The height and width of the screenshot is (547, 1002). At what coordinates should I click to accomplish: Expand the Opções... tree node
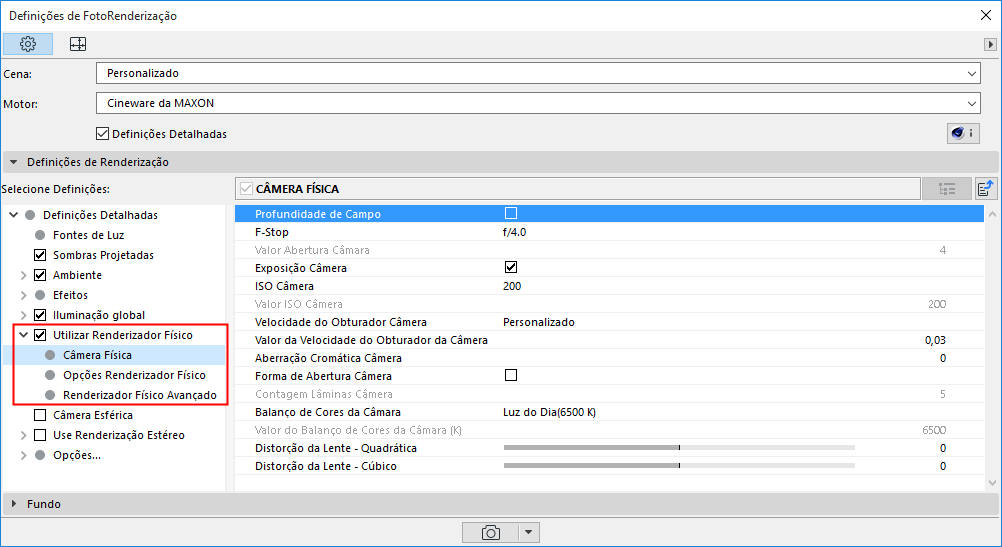pyautogui.click(x=24, y=456)
